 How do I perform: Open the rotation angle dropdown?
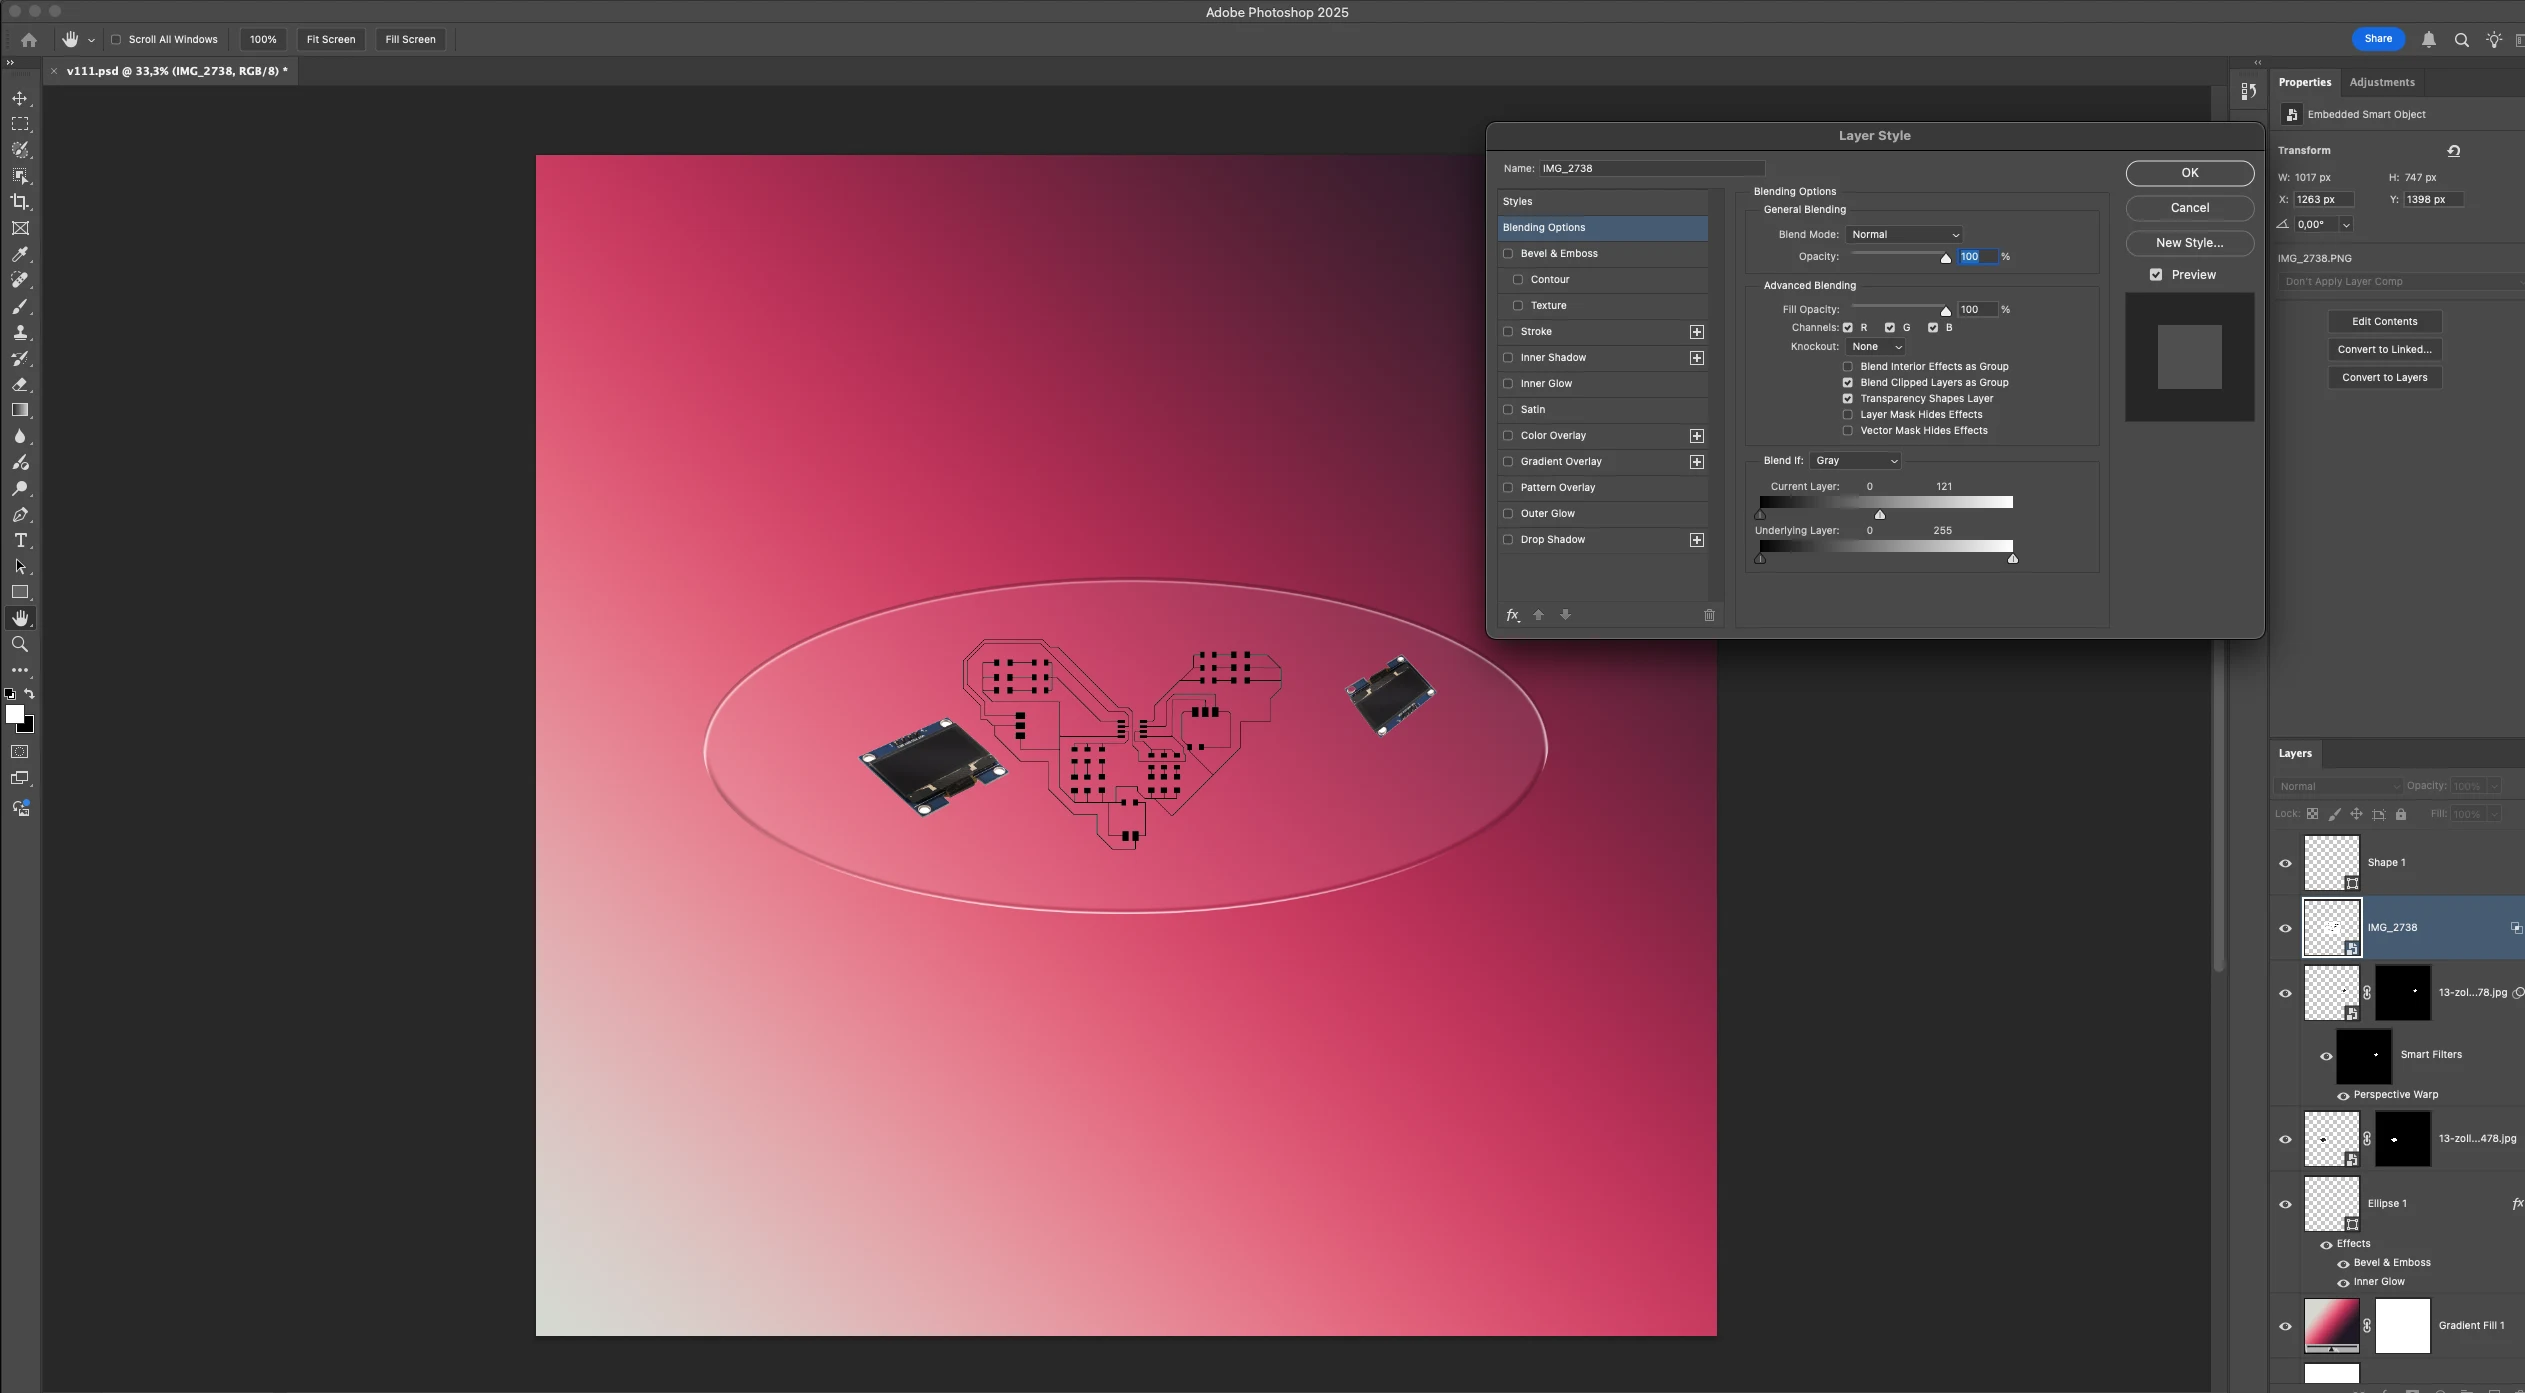(2346, 225)
